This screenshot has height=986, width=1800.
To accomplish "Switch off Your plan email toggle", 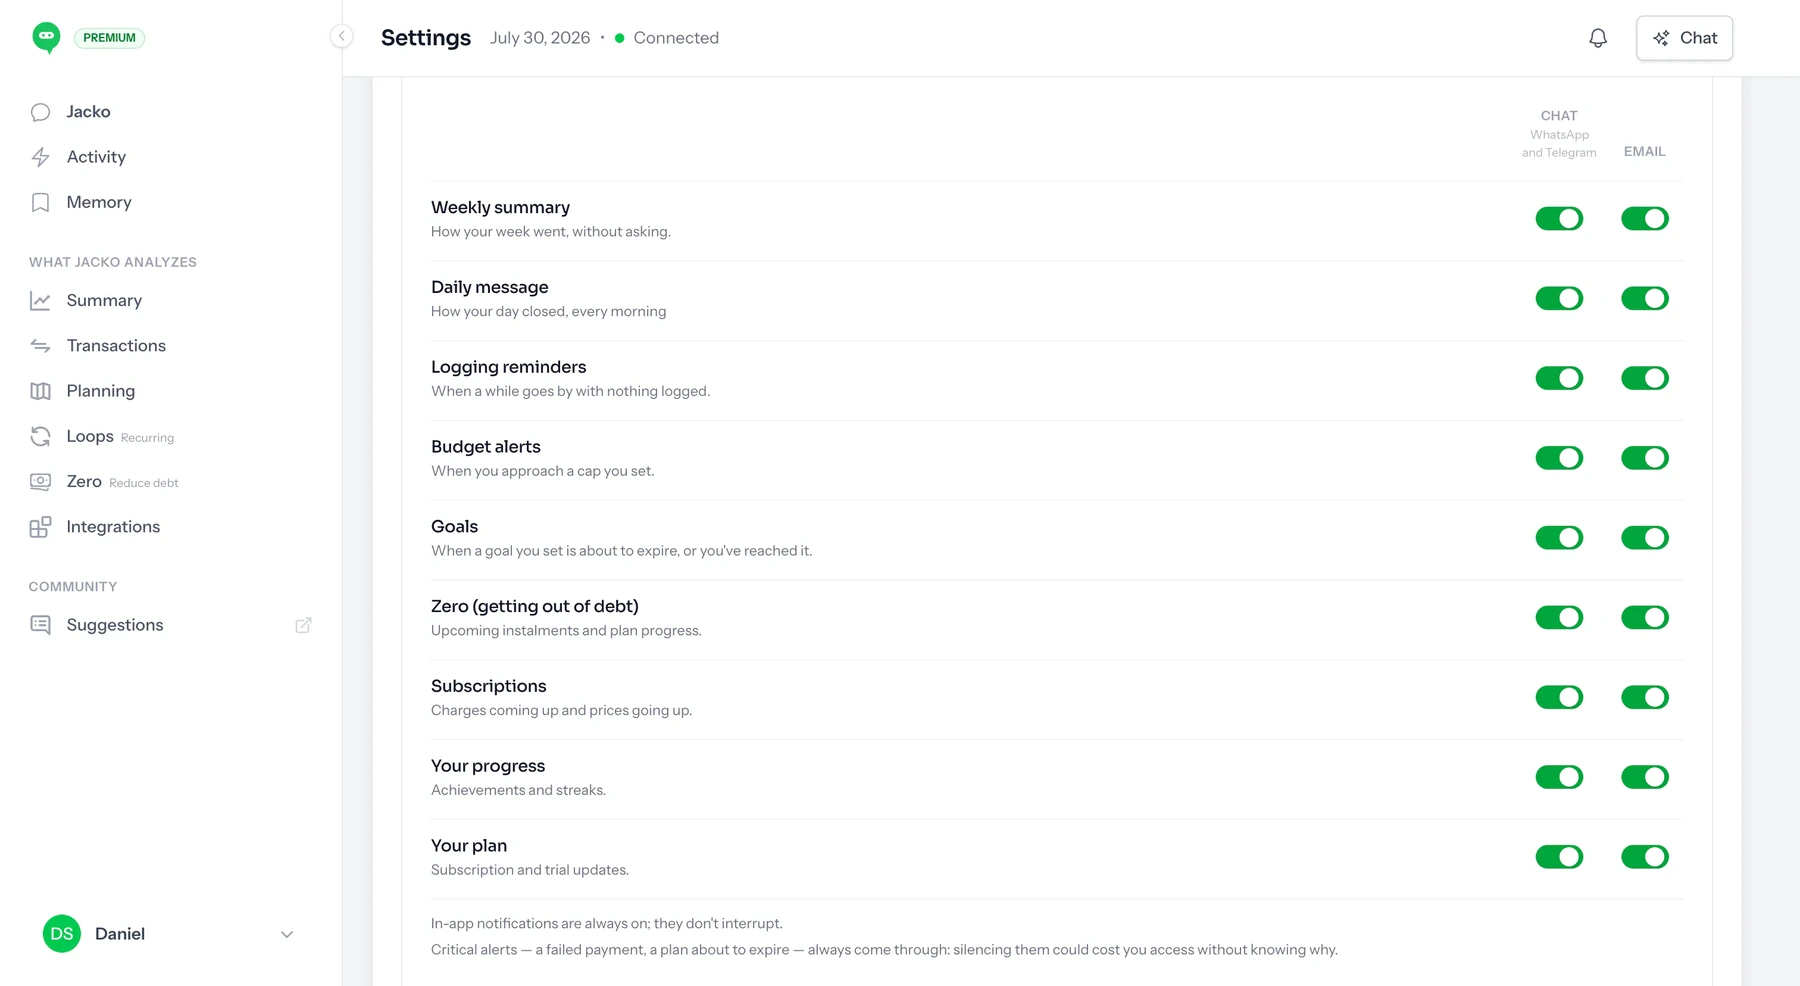I will tap(1645, 857).
